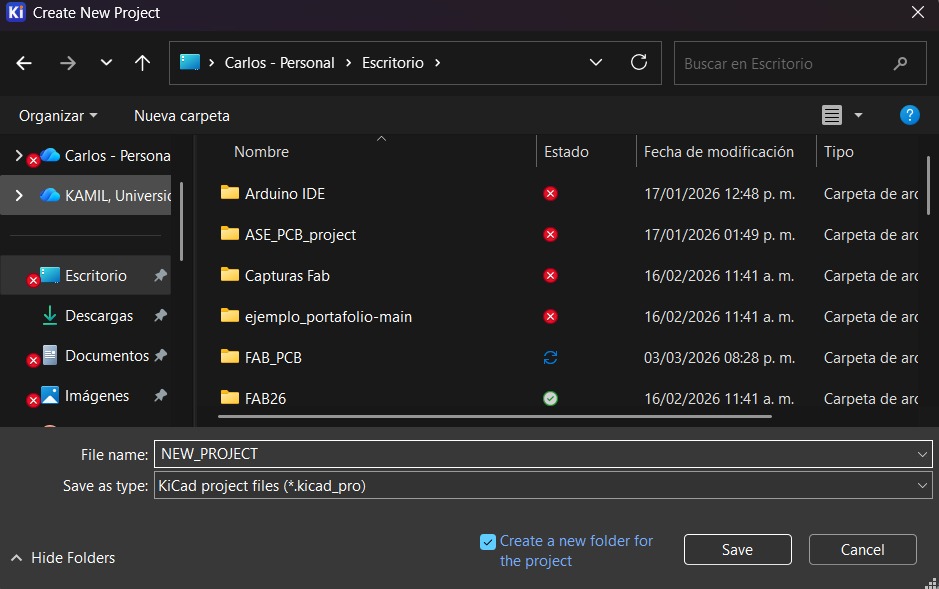Refresh the Escritorio folder view
Screen dimensions: 939x589
639,62
